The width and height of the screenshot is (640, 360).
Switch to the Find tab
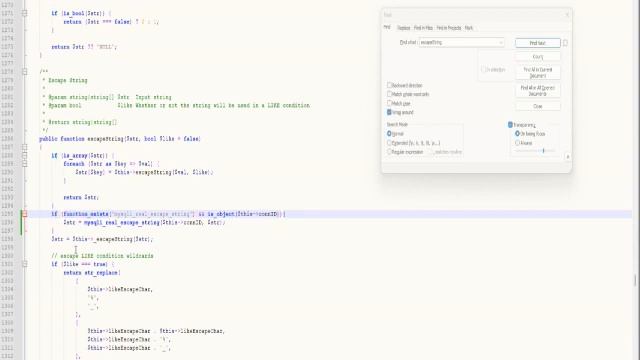coord(387,27)
